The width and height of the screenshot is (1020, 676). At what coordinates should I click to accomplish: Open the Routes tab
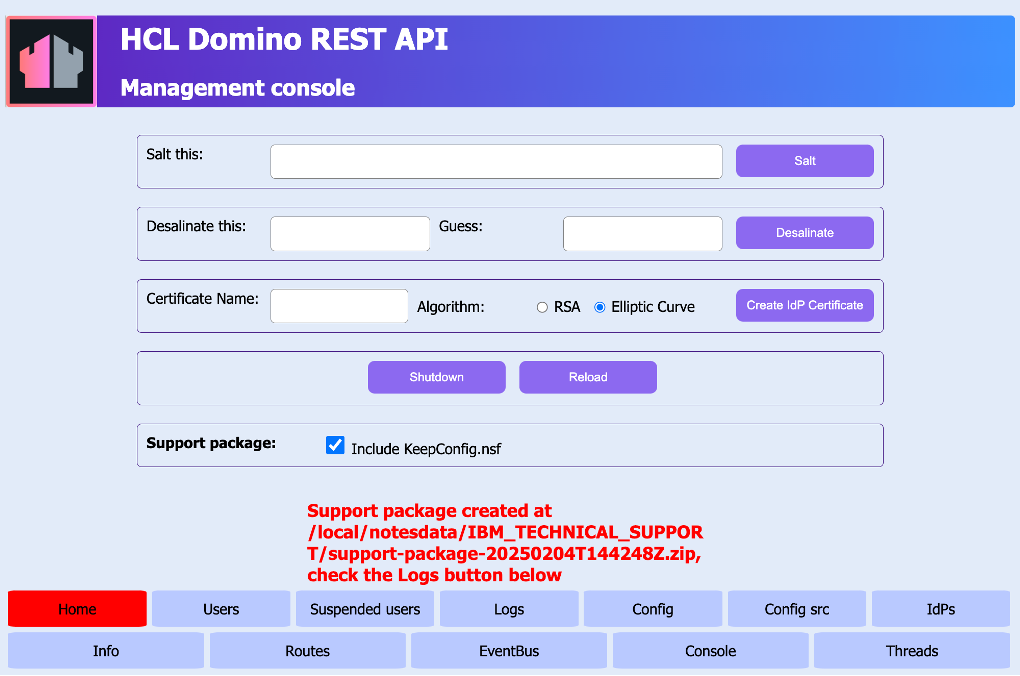[308, 651]
